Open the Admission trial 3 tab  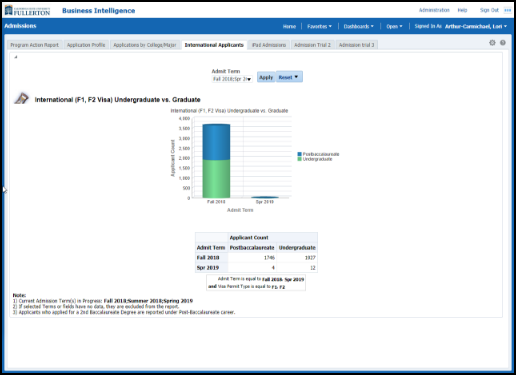click(356, 45)
